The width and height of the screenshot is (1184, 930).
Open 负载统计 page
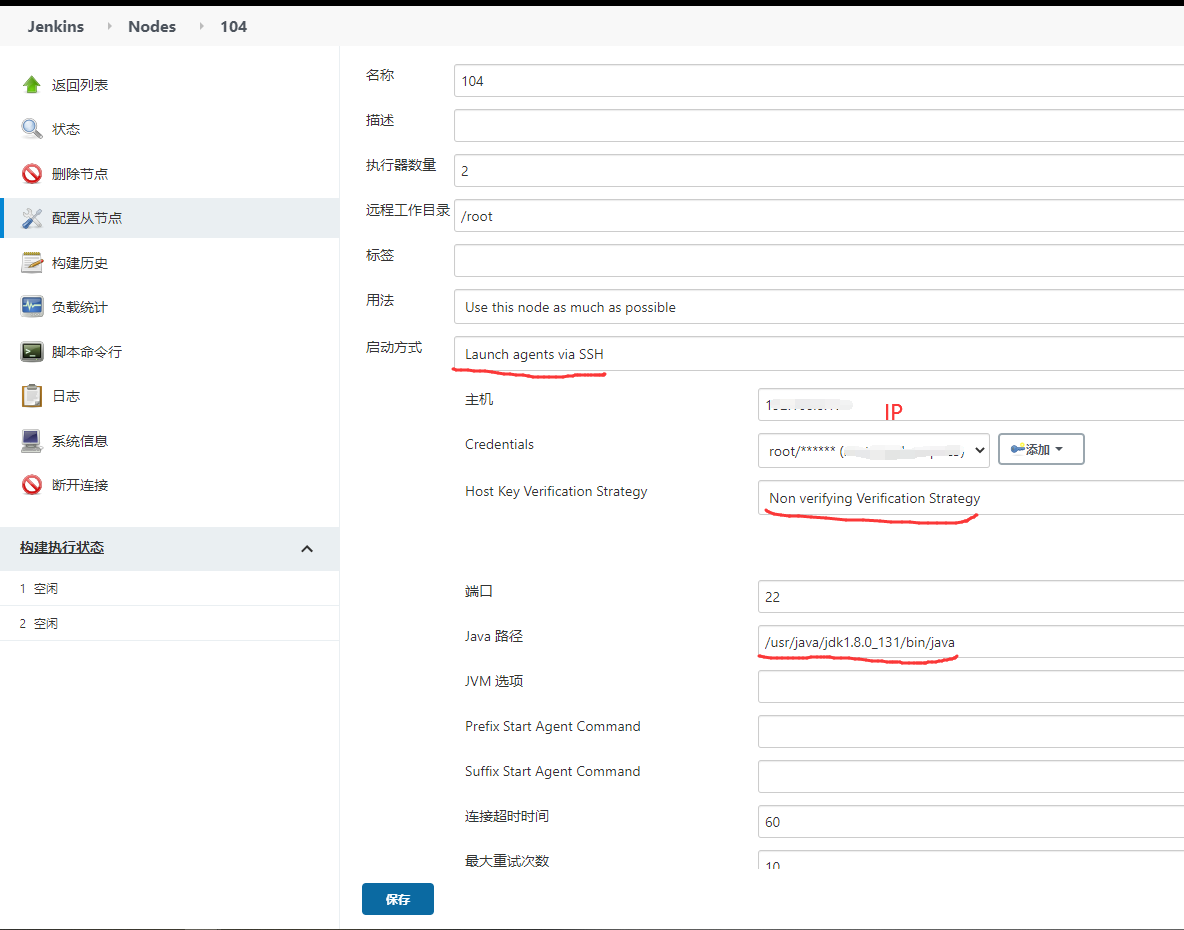pyautogui.click(x=79, y=307)
